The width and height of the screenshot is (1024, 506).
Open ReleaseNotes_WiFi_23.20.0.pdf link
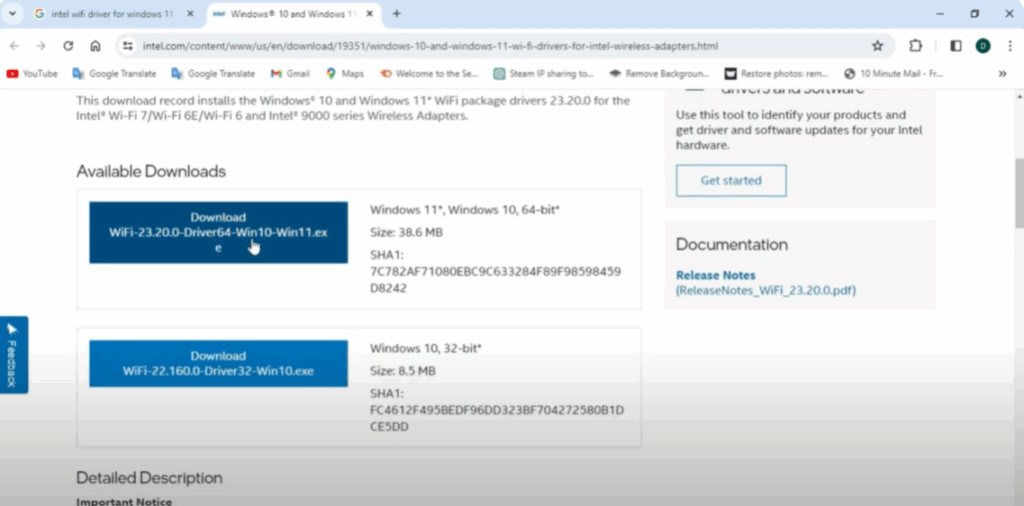766,291
